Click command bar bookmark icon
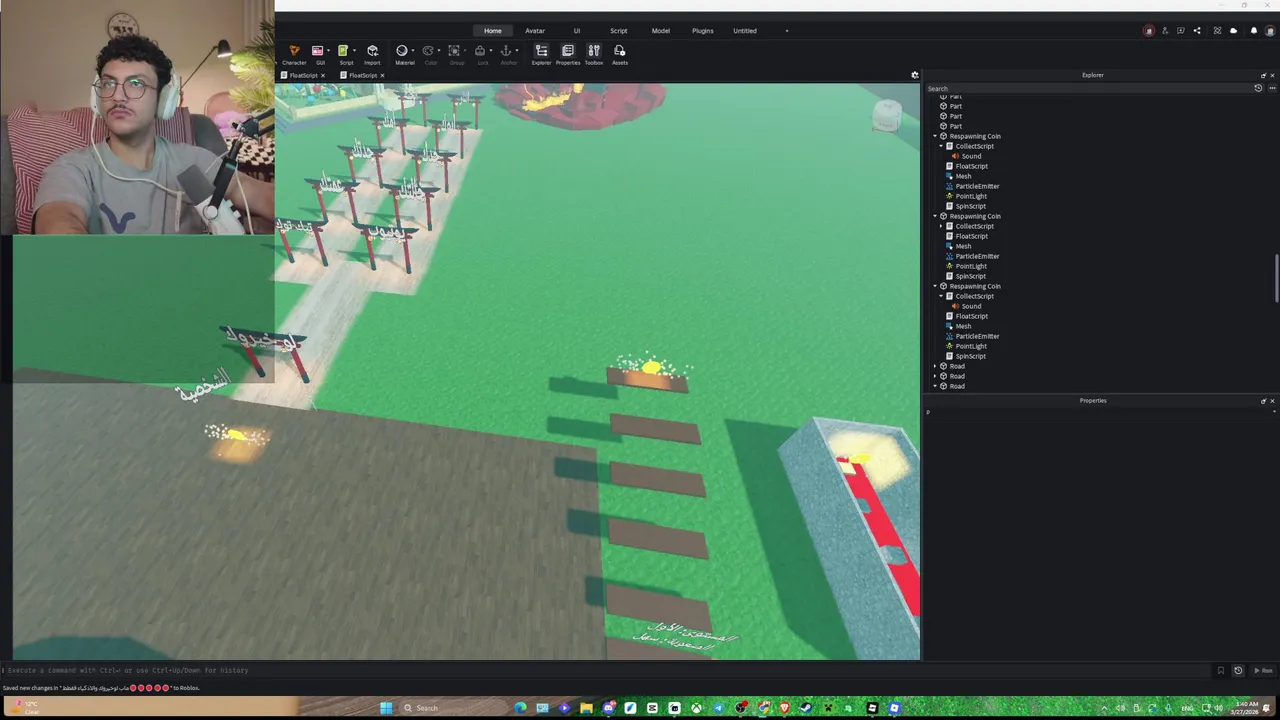 click(x=1220, y=671)
